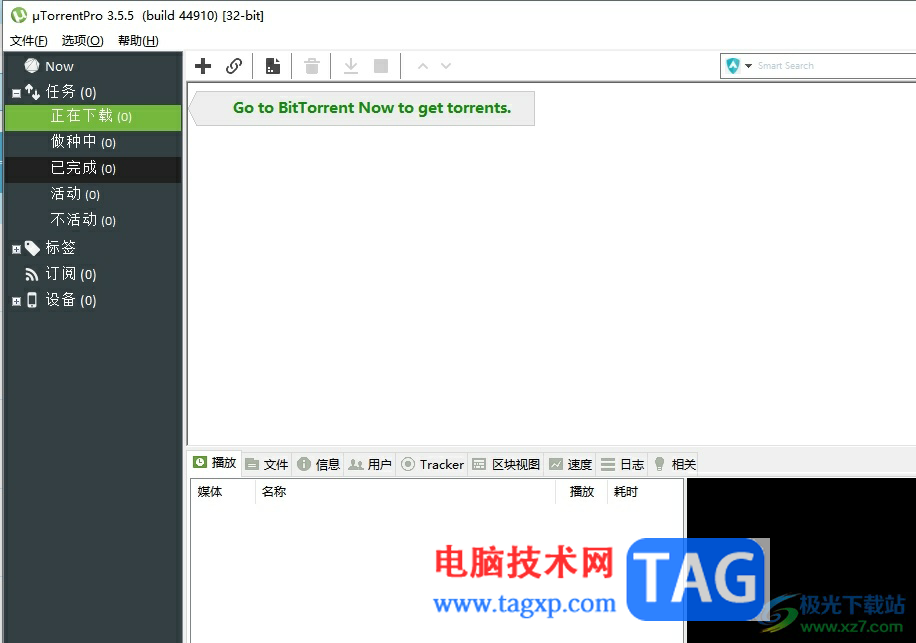Click the Stop torrent square icon

(381, 66)
